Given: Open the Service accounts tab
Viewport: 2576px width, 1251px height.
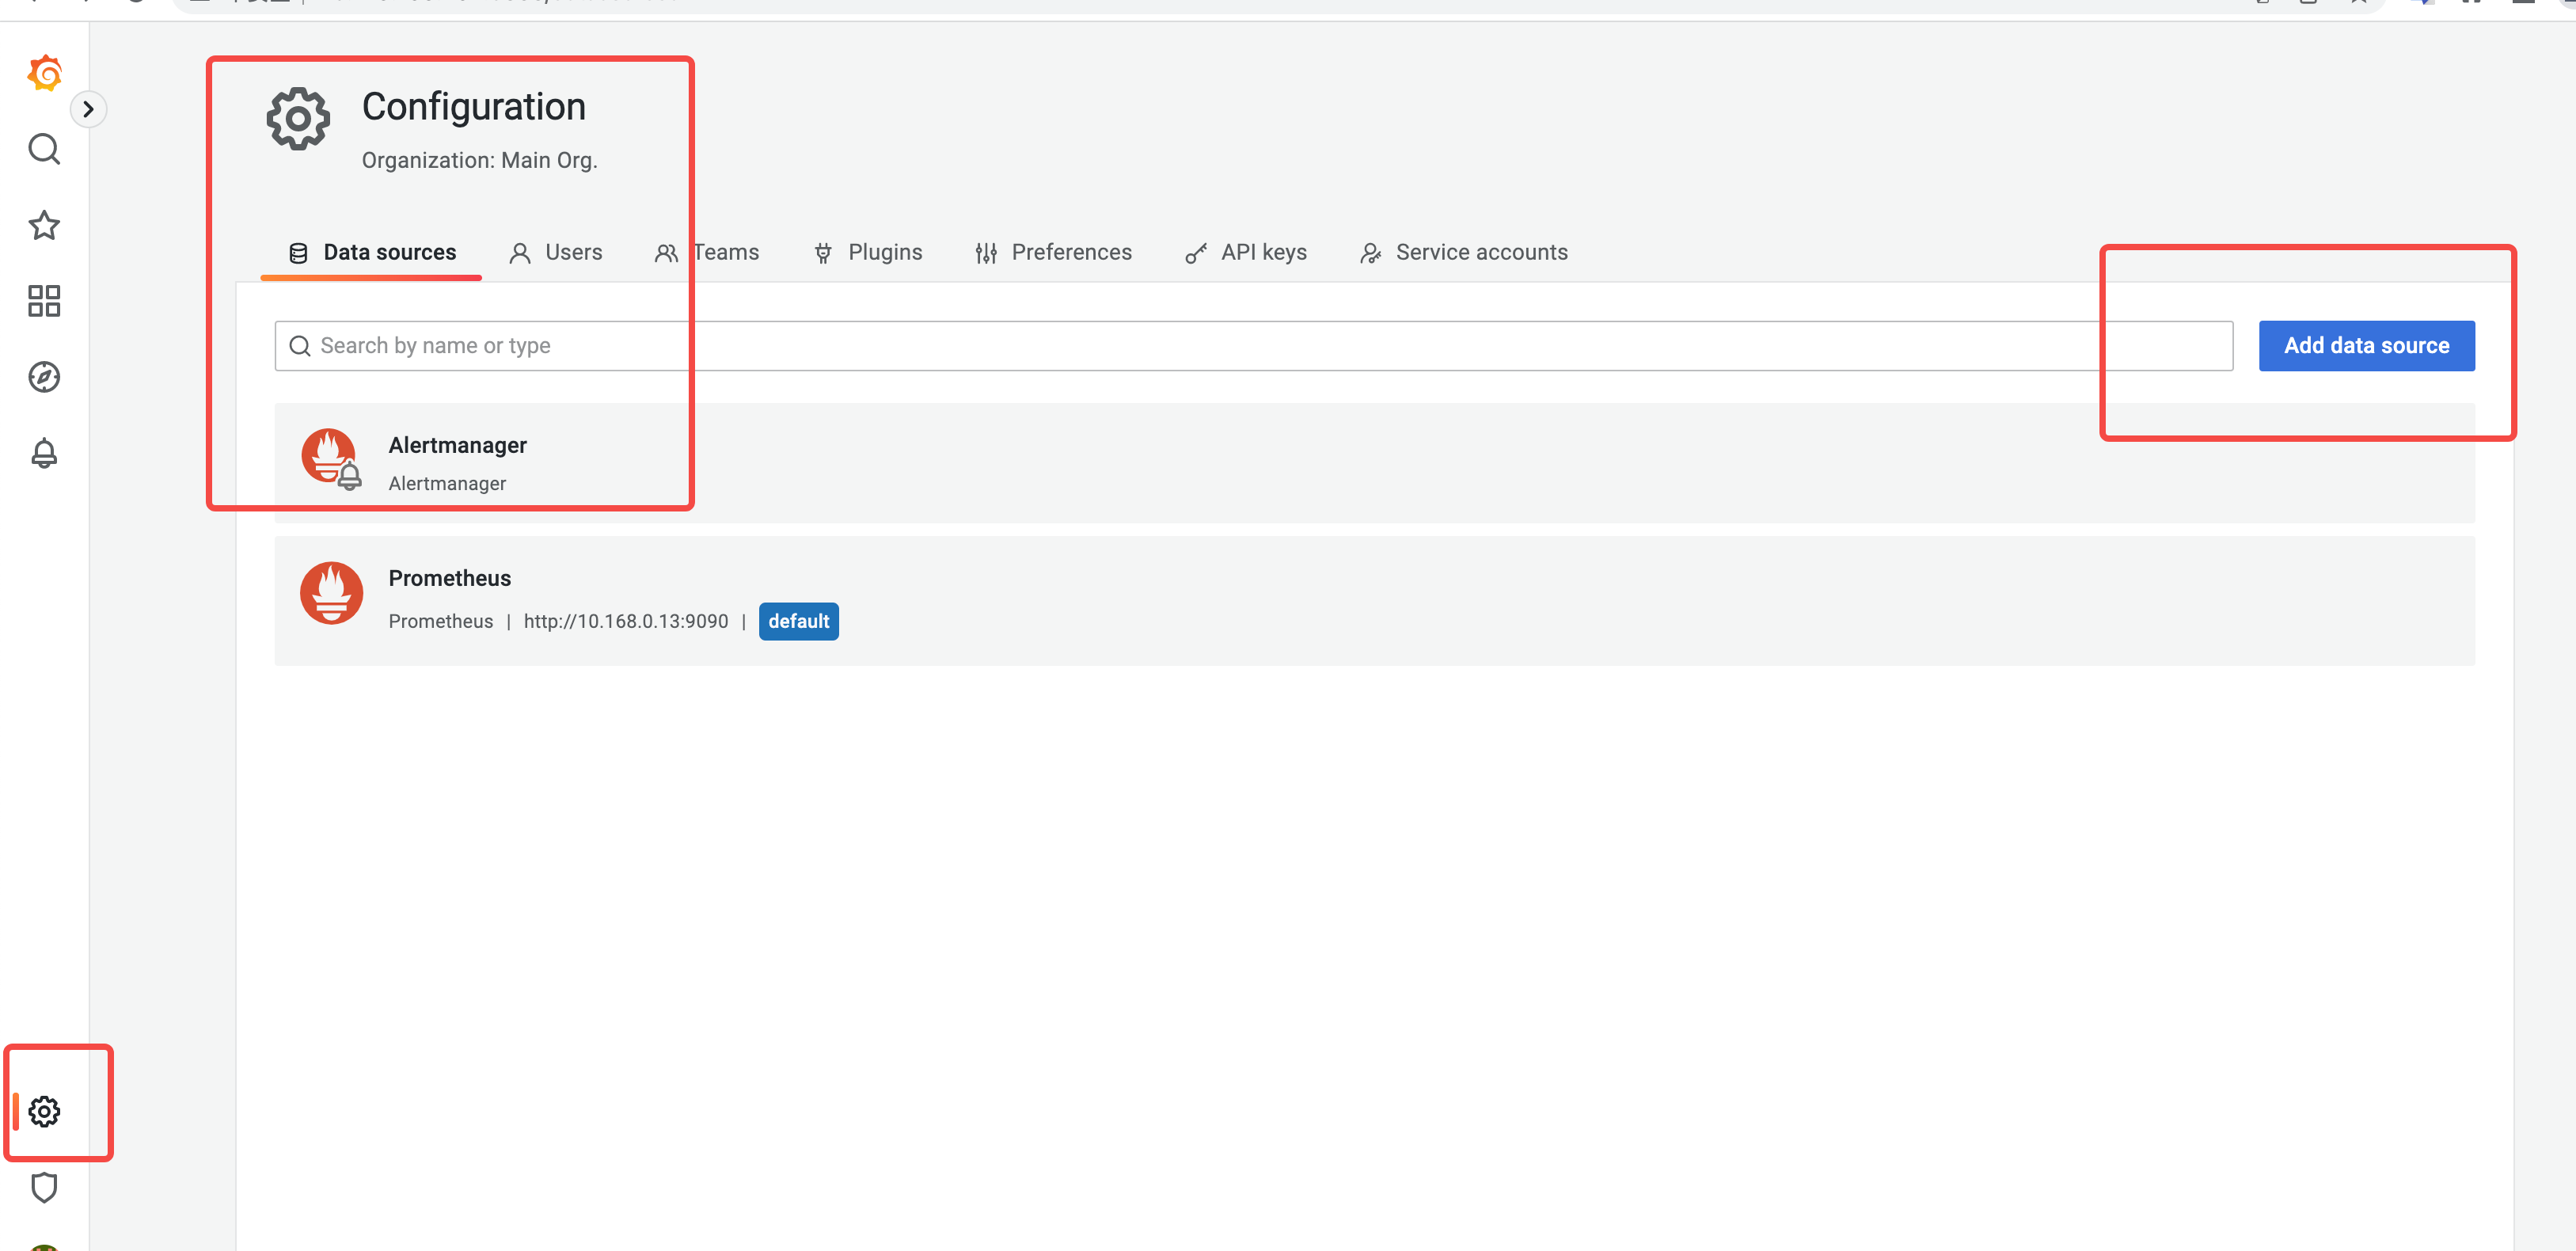Looking at the screenshot, I should click(1464, 253).
